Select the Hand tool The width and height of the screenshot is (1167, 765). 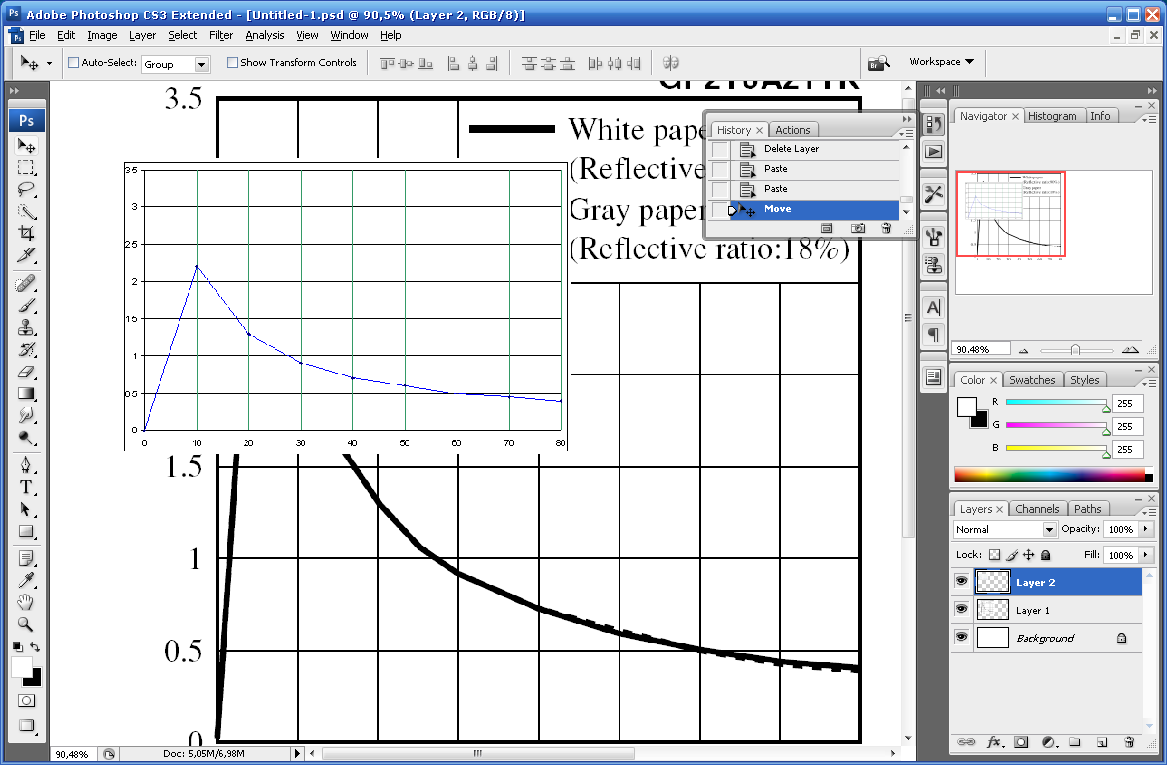(27, 602)
